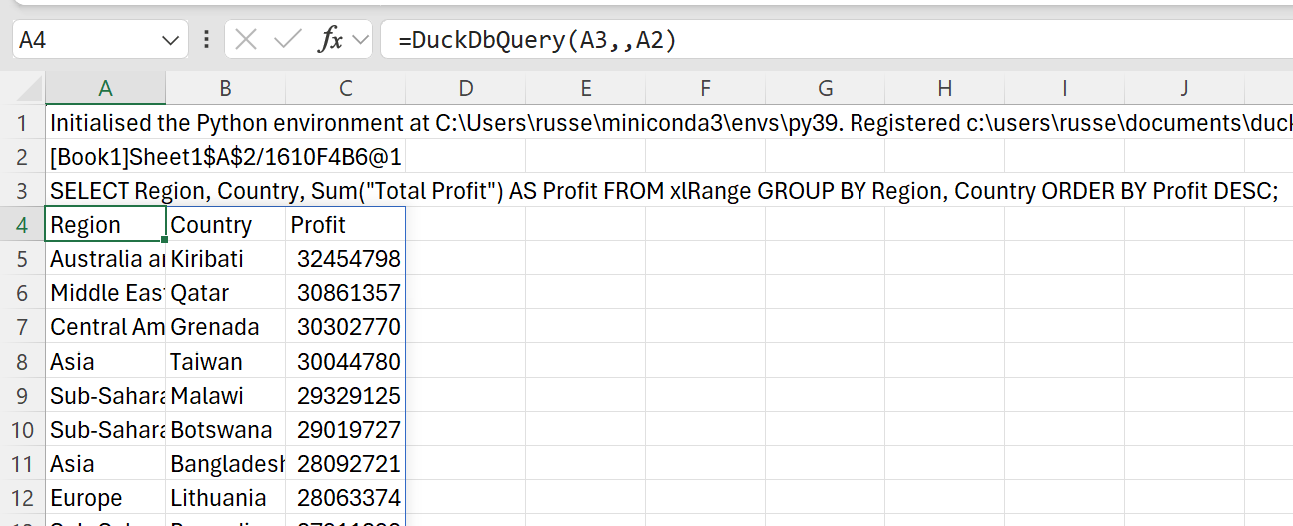Open Insert Function via the fx icon

(330, 40)
